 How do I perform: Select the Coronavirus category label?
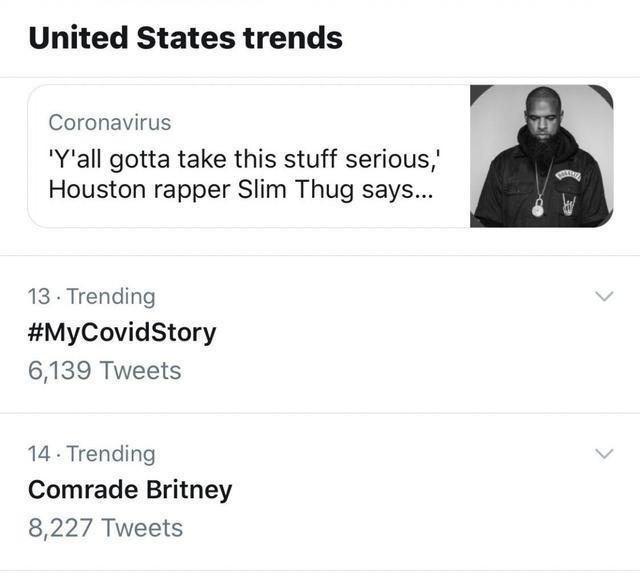[109, 122]
